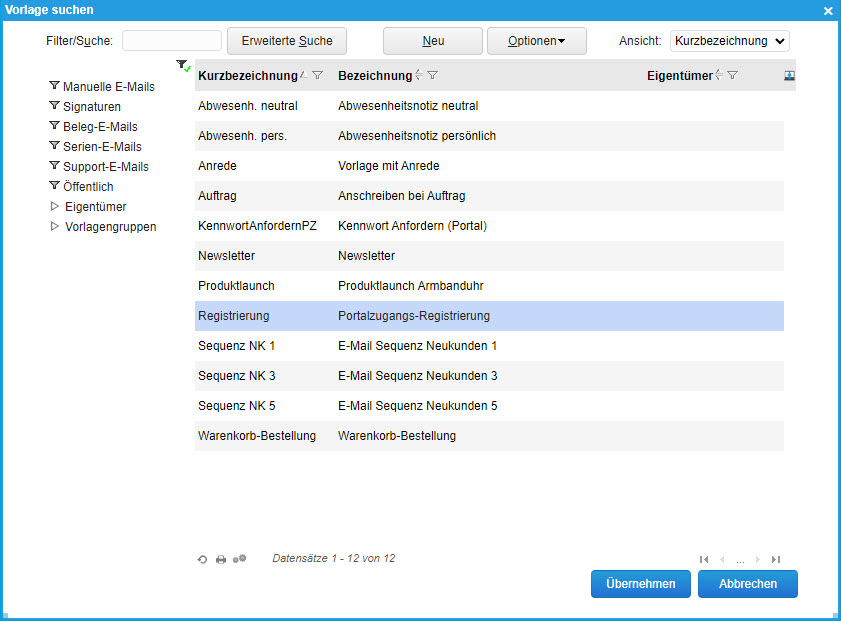Screen dimensions: 841x621
Task: Click the Übernehmen button
Action: click(640, 584)
